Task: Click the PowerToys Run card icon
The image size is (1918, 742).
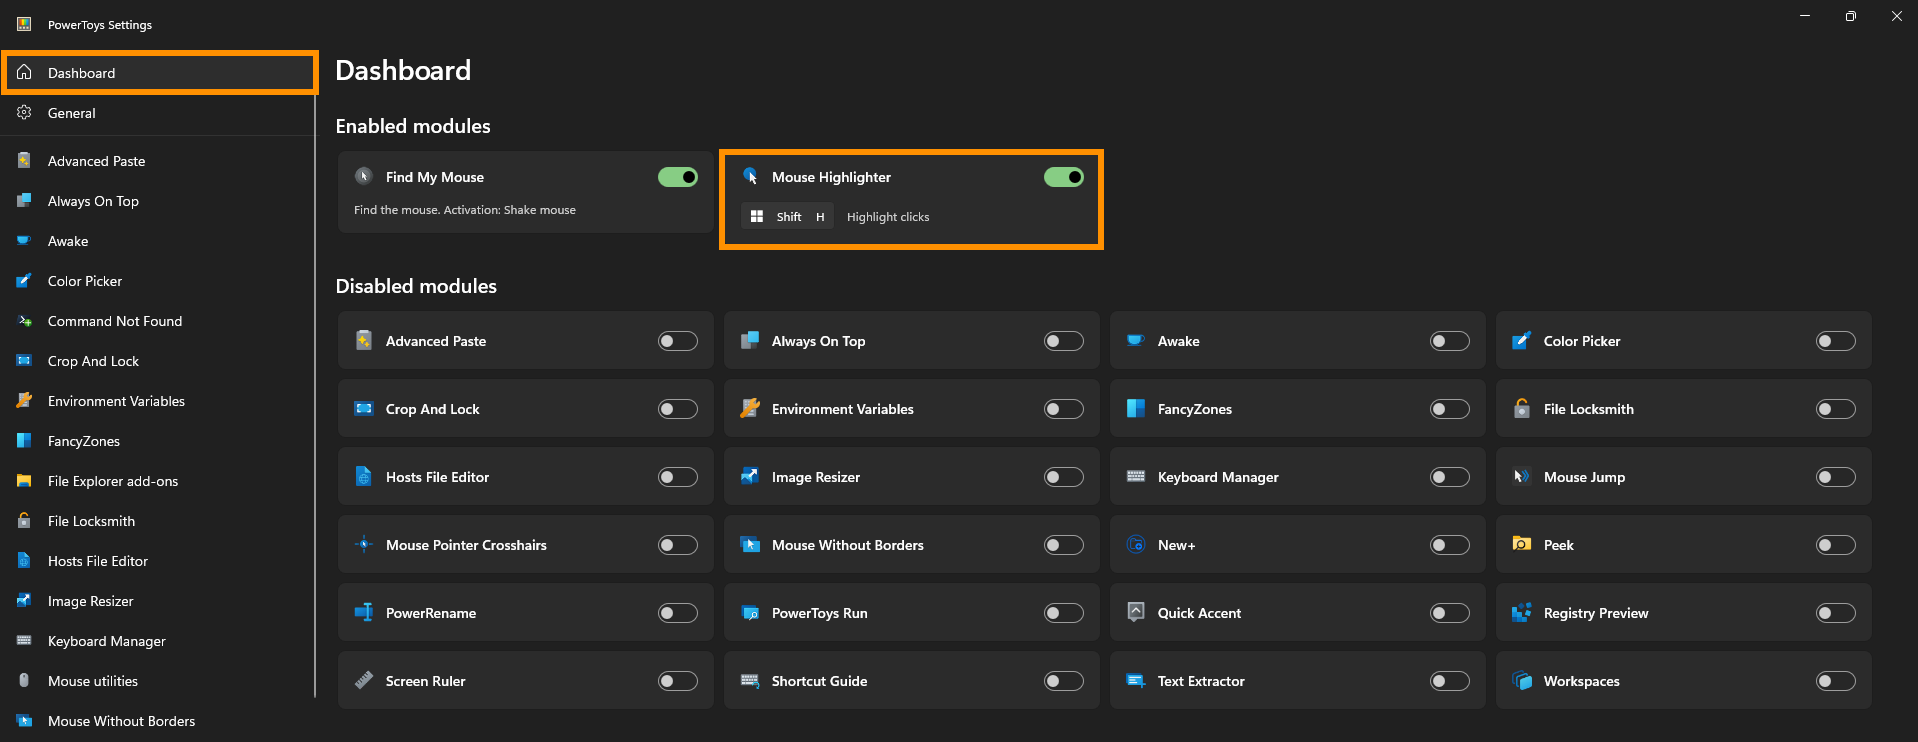Action: pos(750,612)
